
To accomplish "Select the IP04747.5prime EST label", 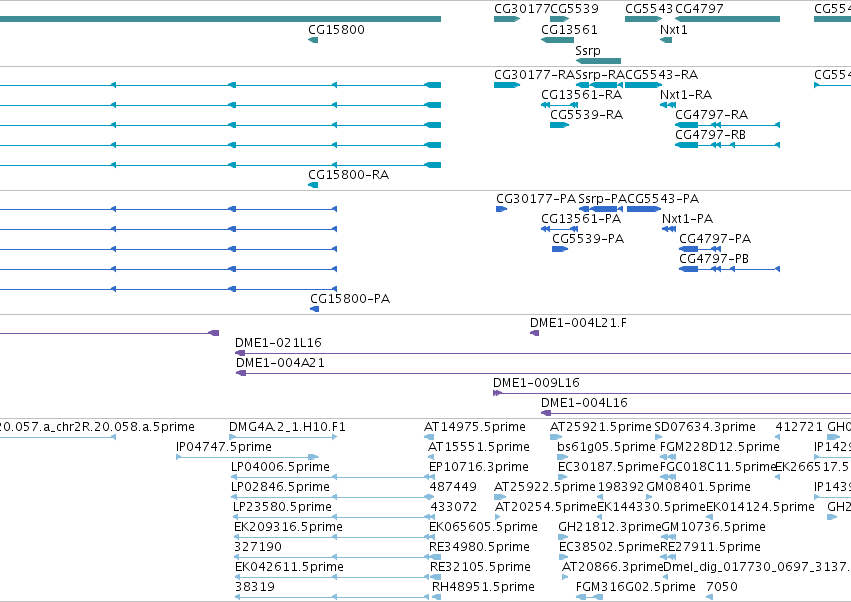I will [224, 447].
